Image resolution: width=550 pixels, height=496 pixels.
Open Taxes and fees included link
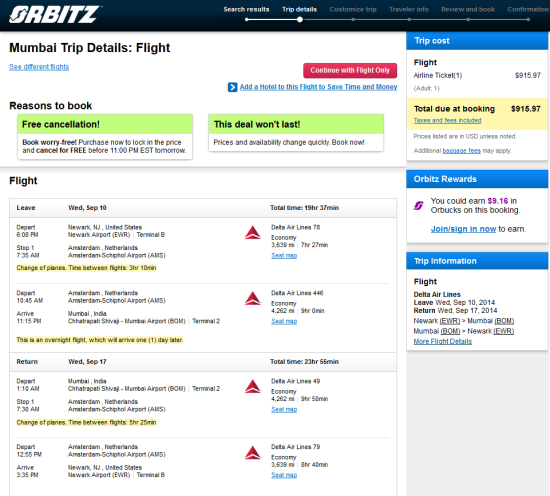point(447,120)
